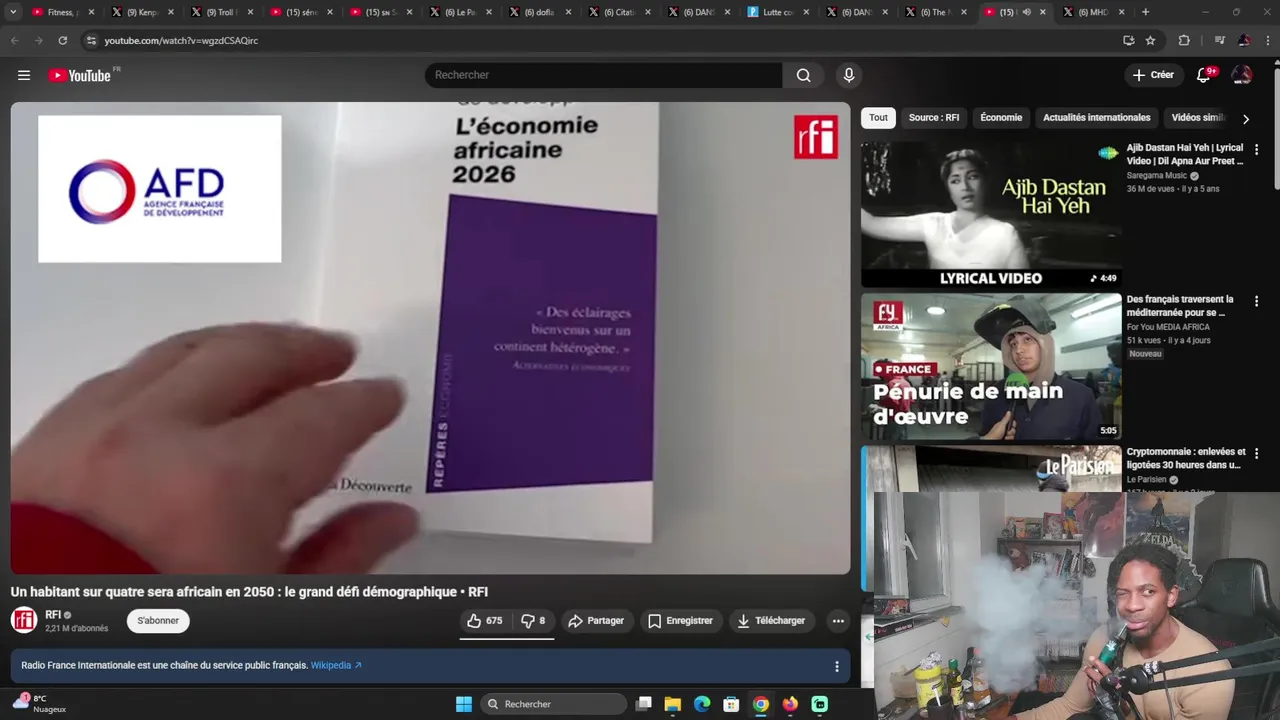Open 'Ajib Dastan Hai Yeh | Lyrical' title
Image resolution: width=1280 pixels, height=720 pixels.
[x=1185, y=154]
